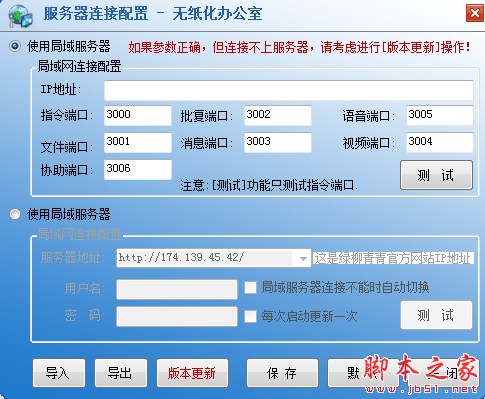Click the 用户名 input field

pyautogui.click(x=177, y=289)
